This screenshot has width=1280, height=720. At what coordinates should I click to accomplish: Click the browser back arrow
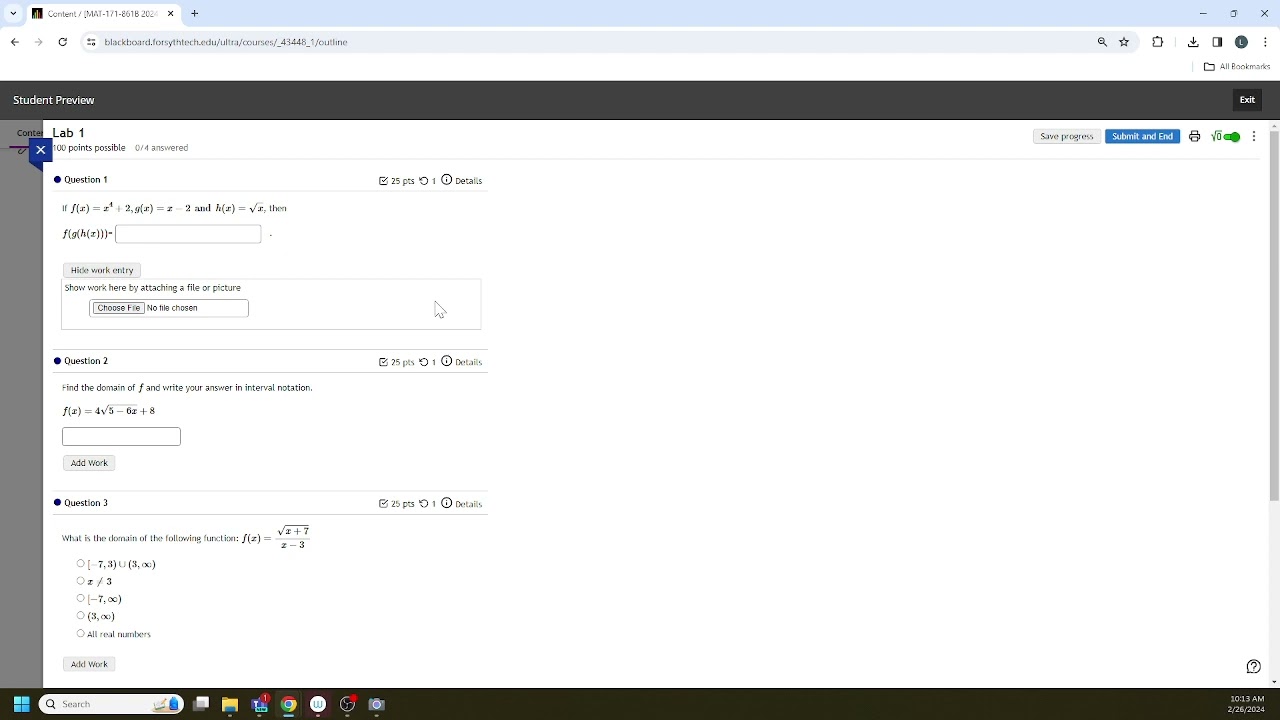(x=15, y=42)
